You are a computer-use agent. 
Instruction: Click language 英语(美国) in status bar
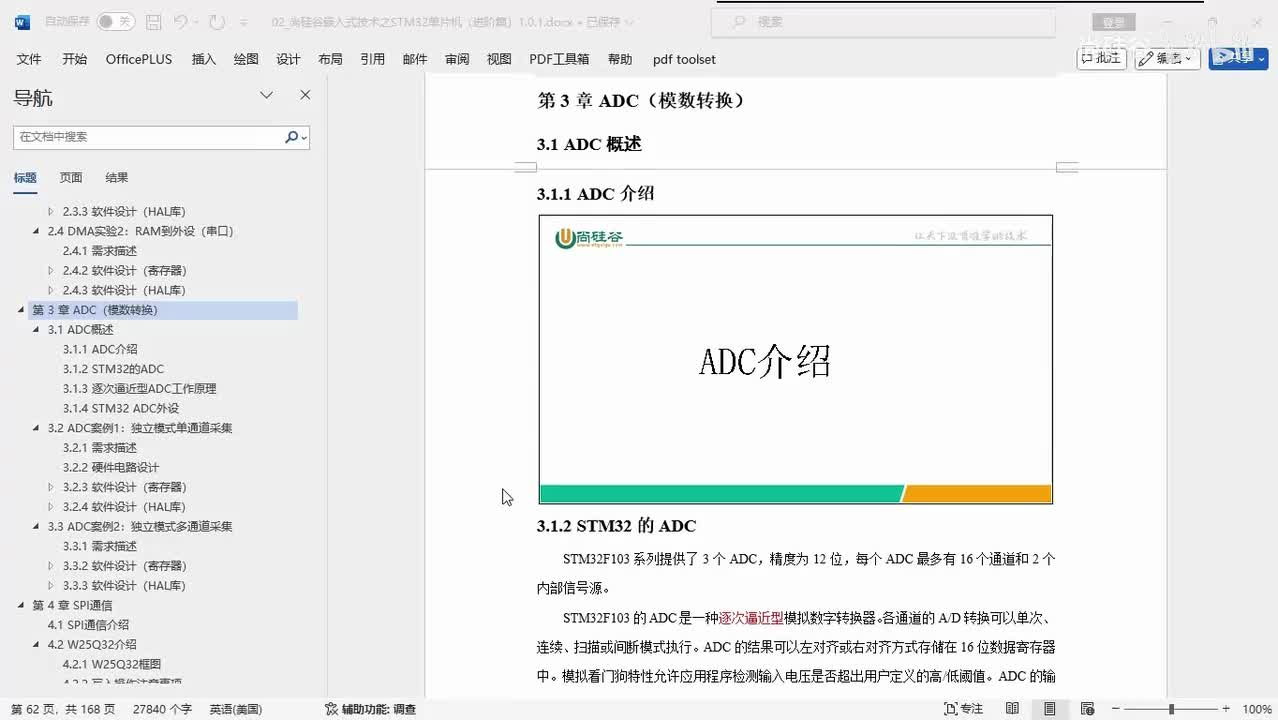[235, 709]
